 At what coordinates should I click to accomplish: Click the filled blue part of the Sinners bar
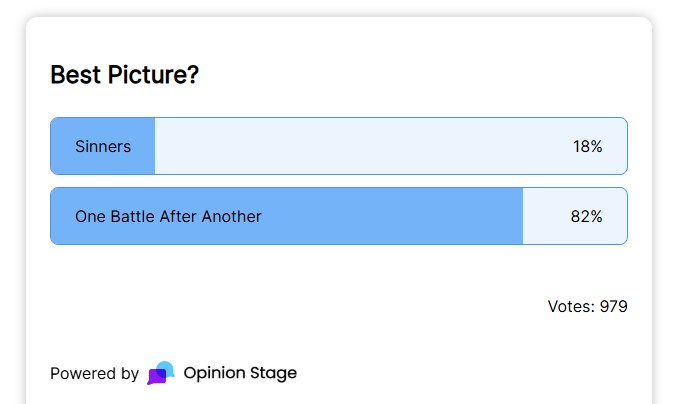pos(143,146)
